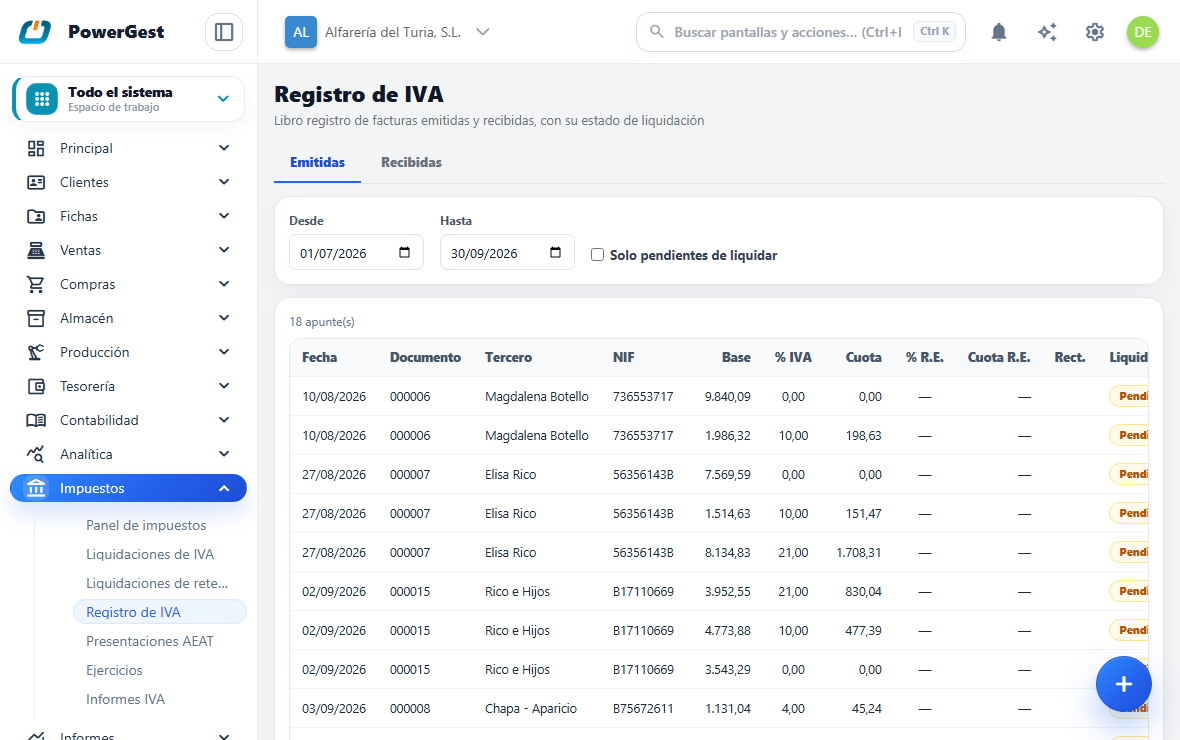Open the DE user avatar menu
Viewport: 1180px width, 740px height.
1142,32
